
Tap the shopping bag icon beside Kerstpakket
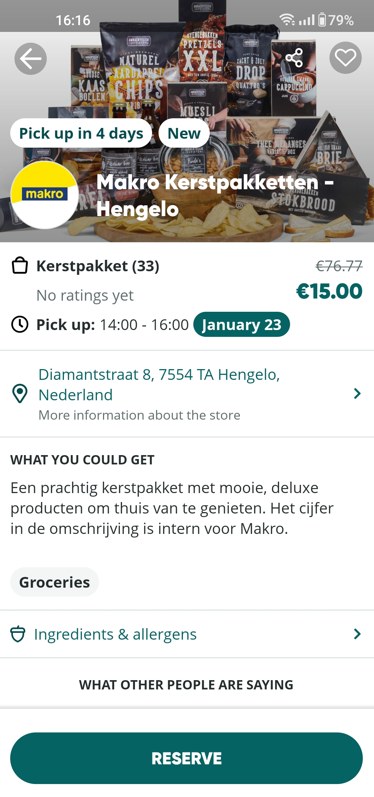[x=19, y=266]
